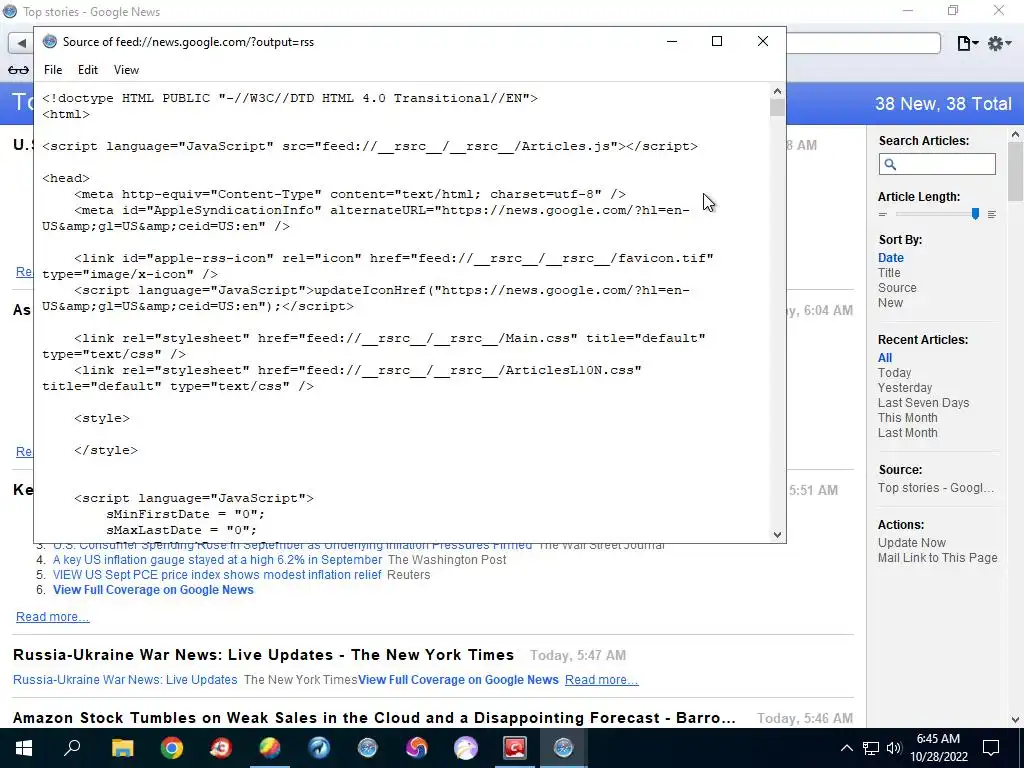1024x768 pixels.
Task: Open the purple eagle taskbar icon
Action: click(x=466, y=748)
